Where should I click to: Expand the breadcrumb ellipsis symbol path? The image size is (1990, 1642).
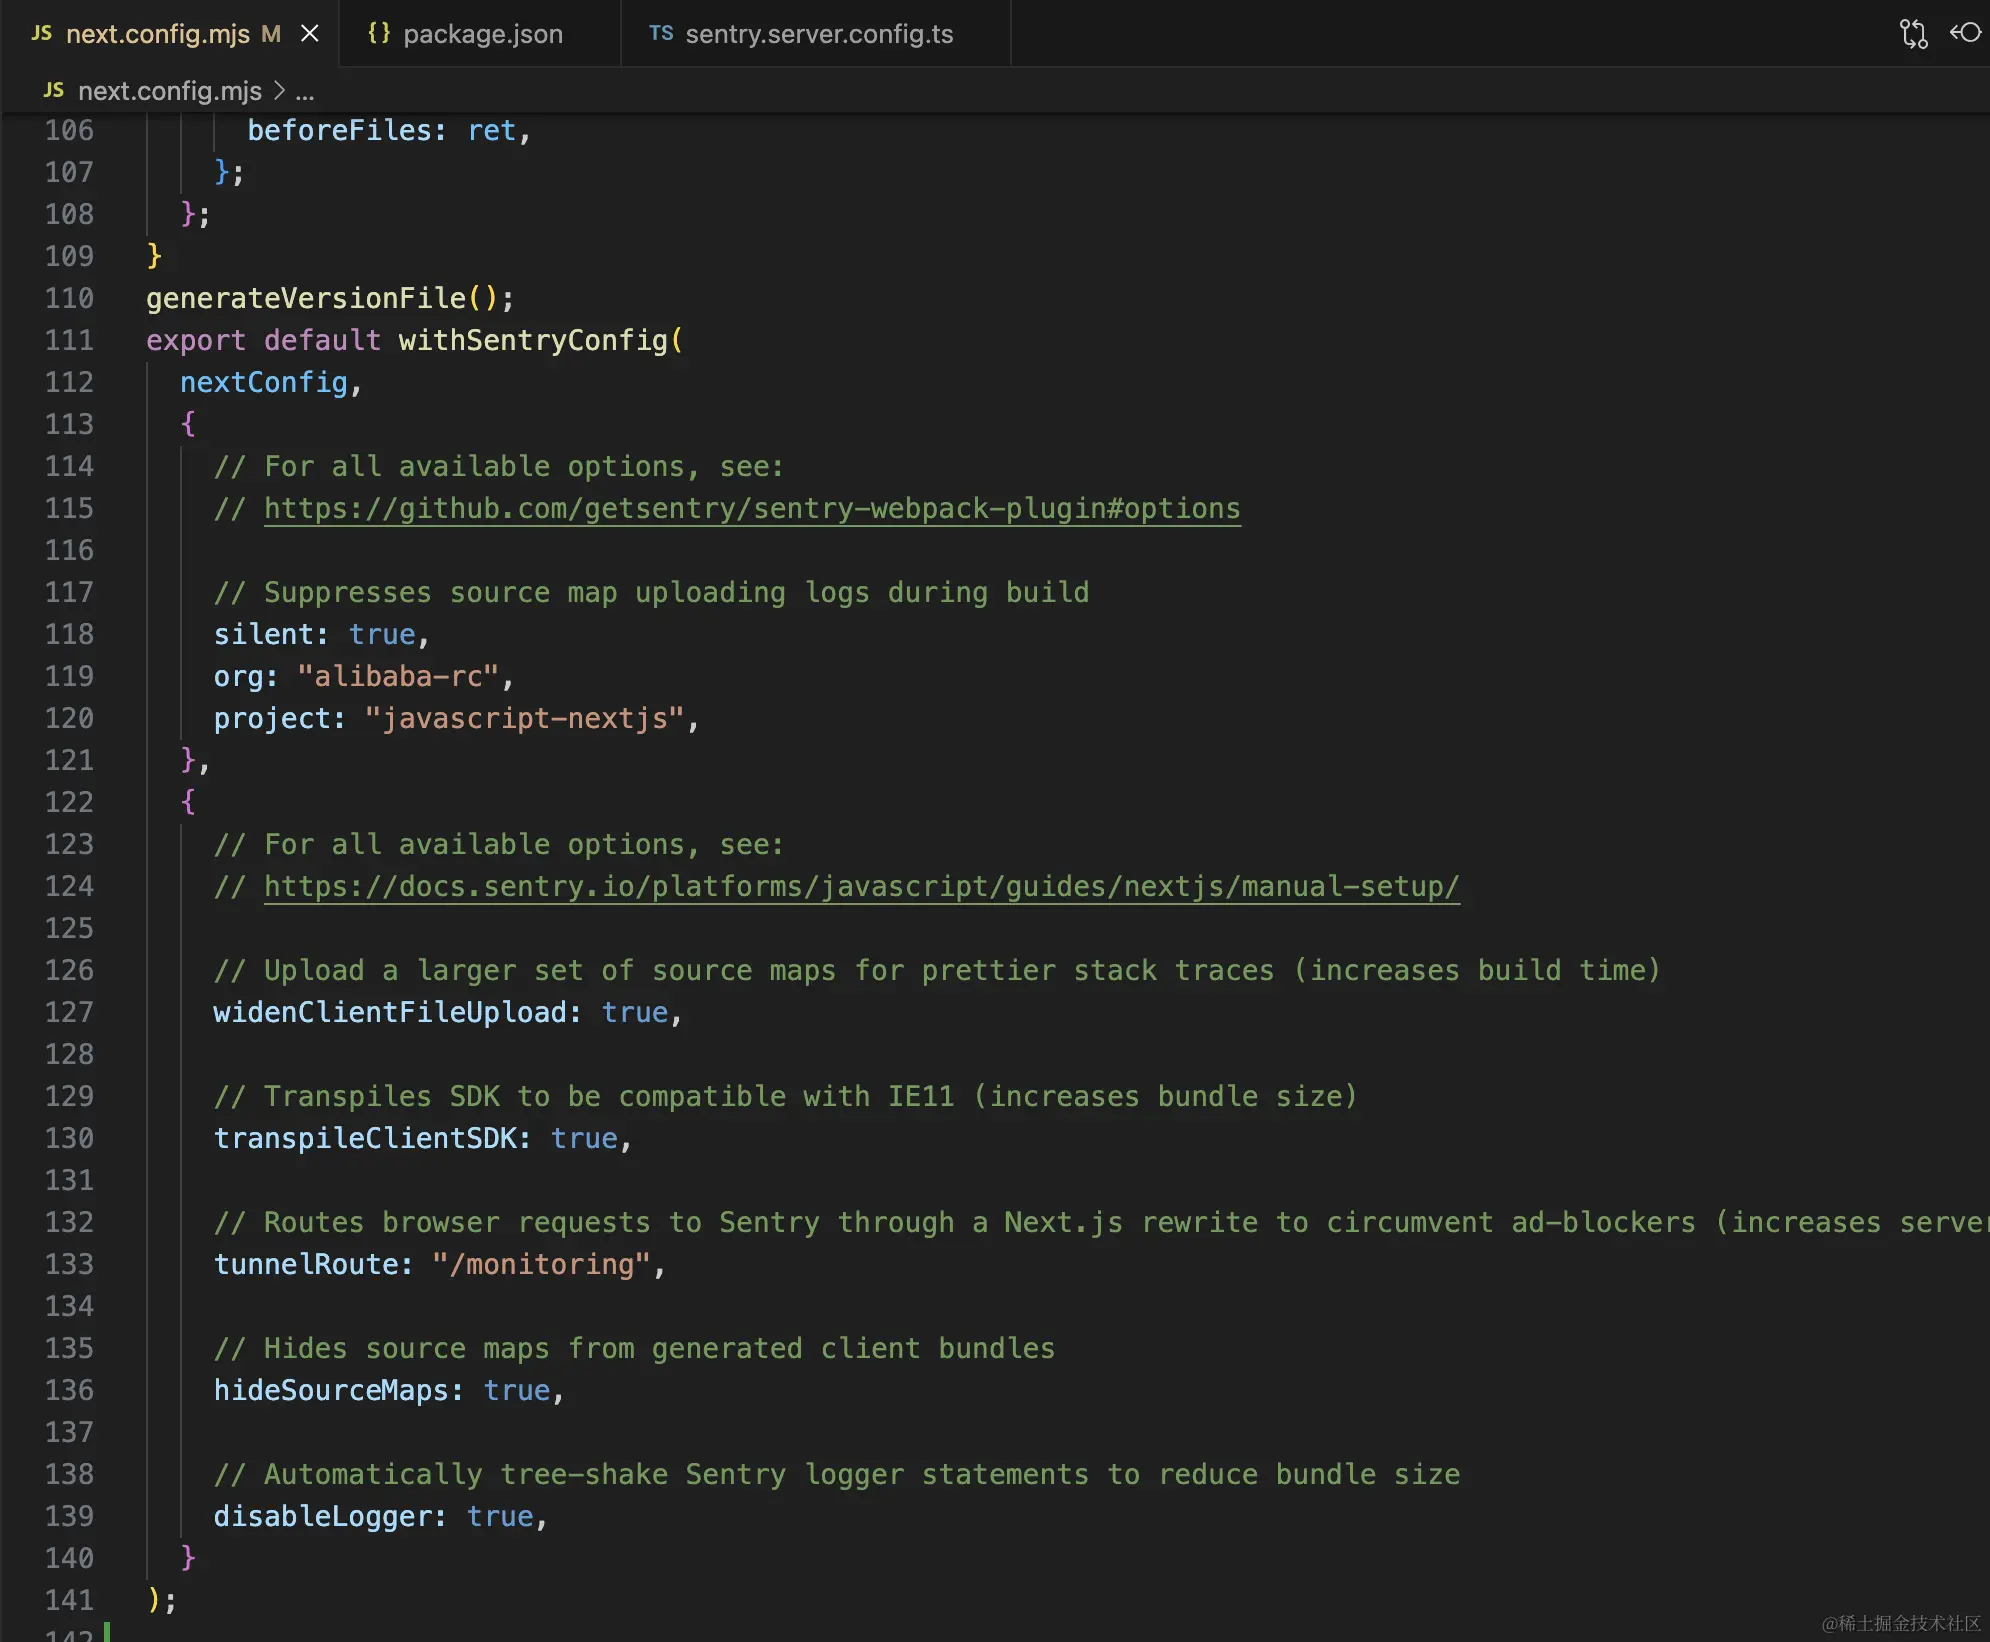click(305, 92)
